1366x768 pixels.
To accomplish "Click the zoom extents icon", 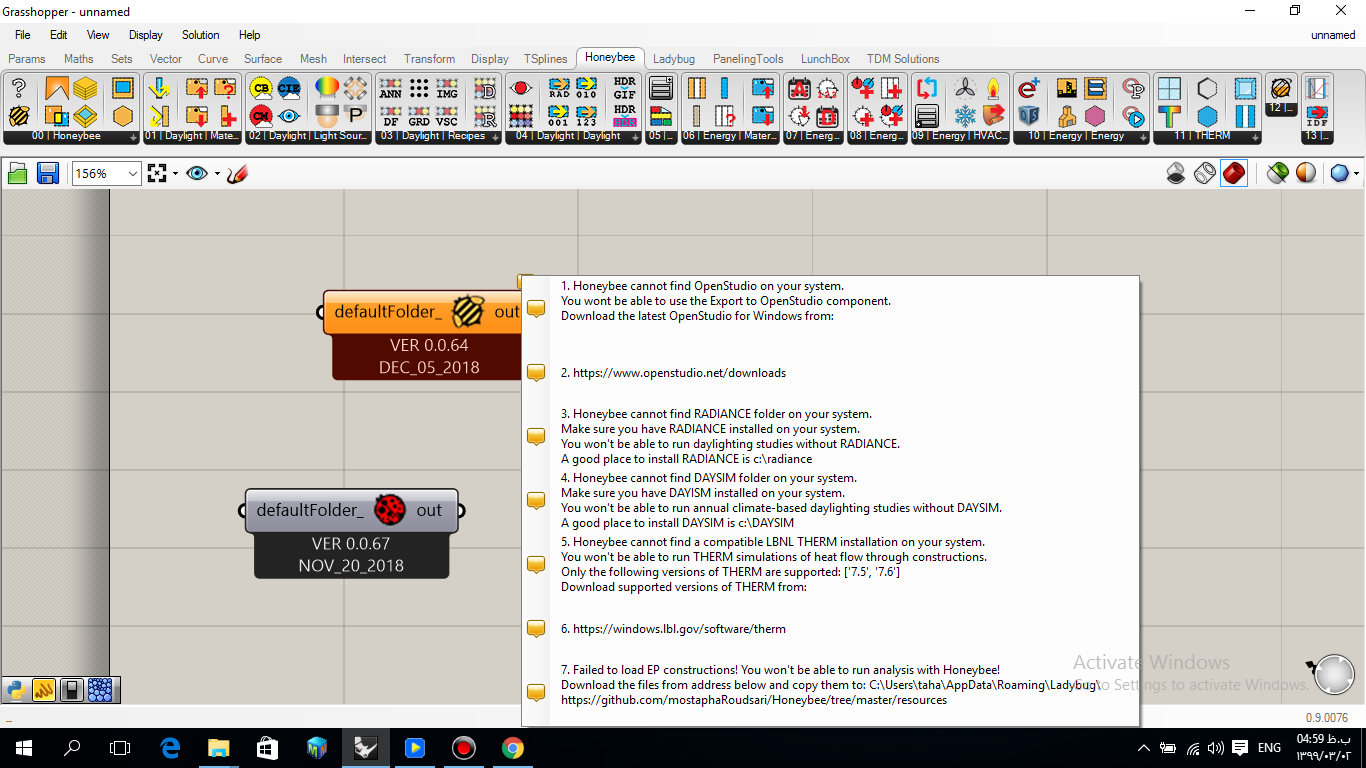I will tap(157, 174).
